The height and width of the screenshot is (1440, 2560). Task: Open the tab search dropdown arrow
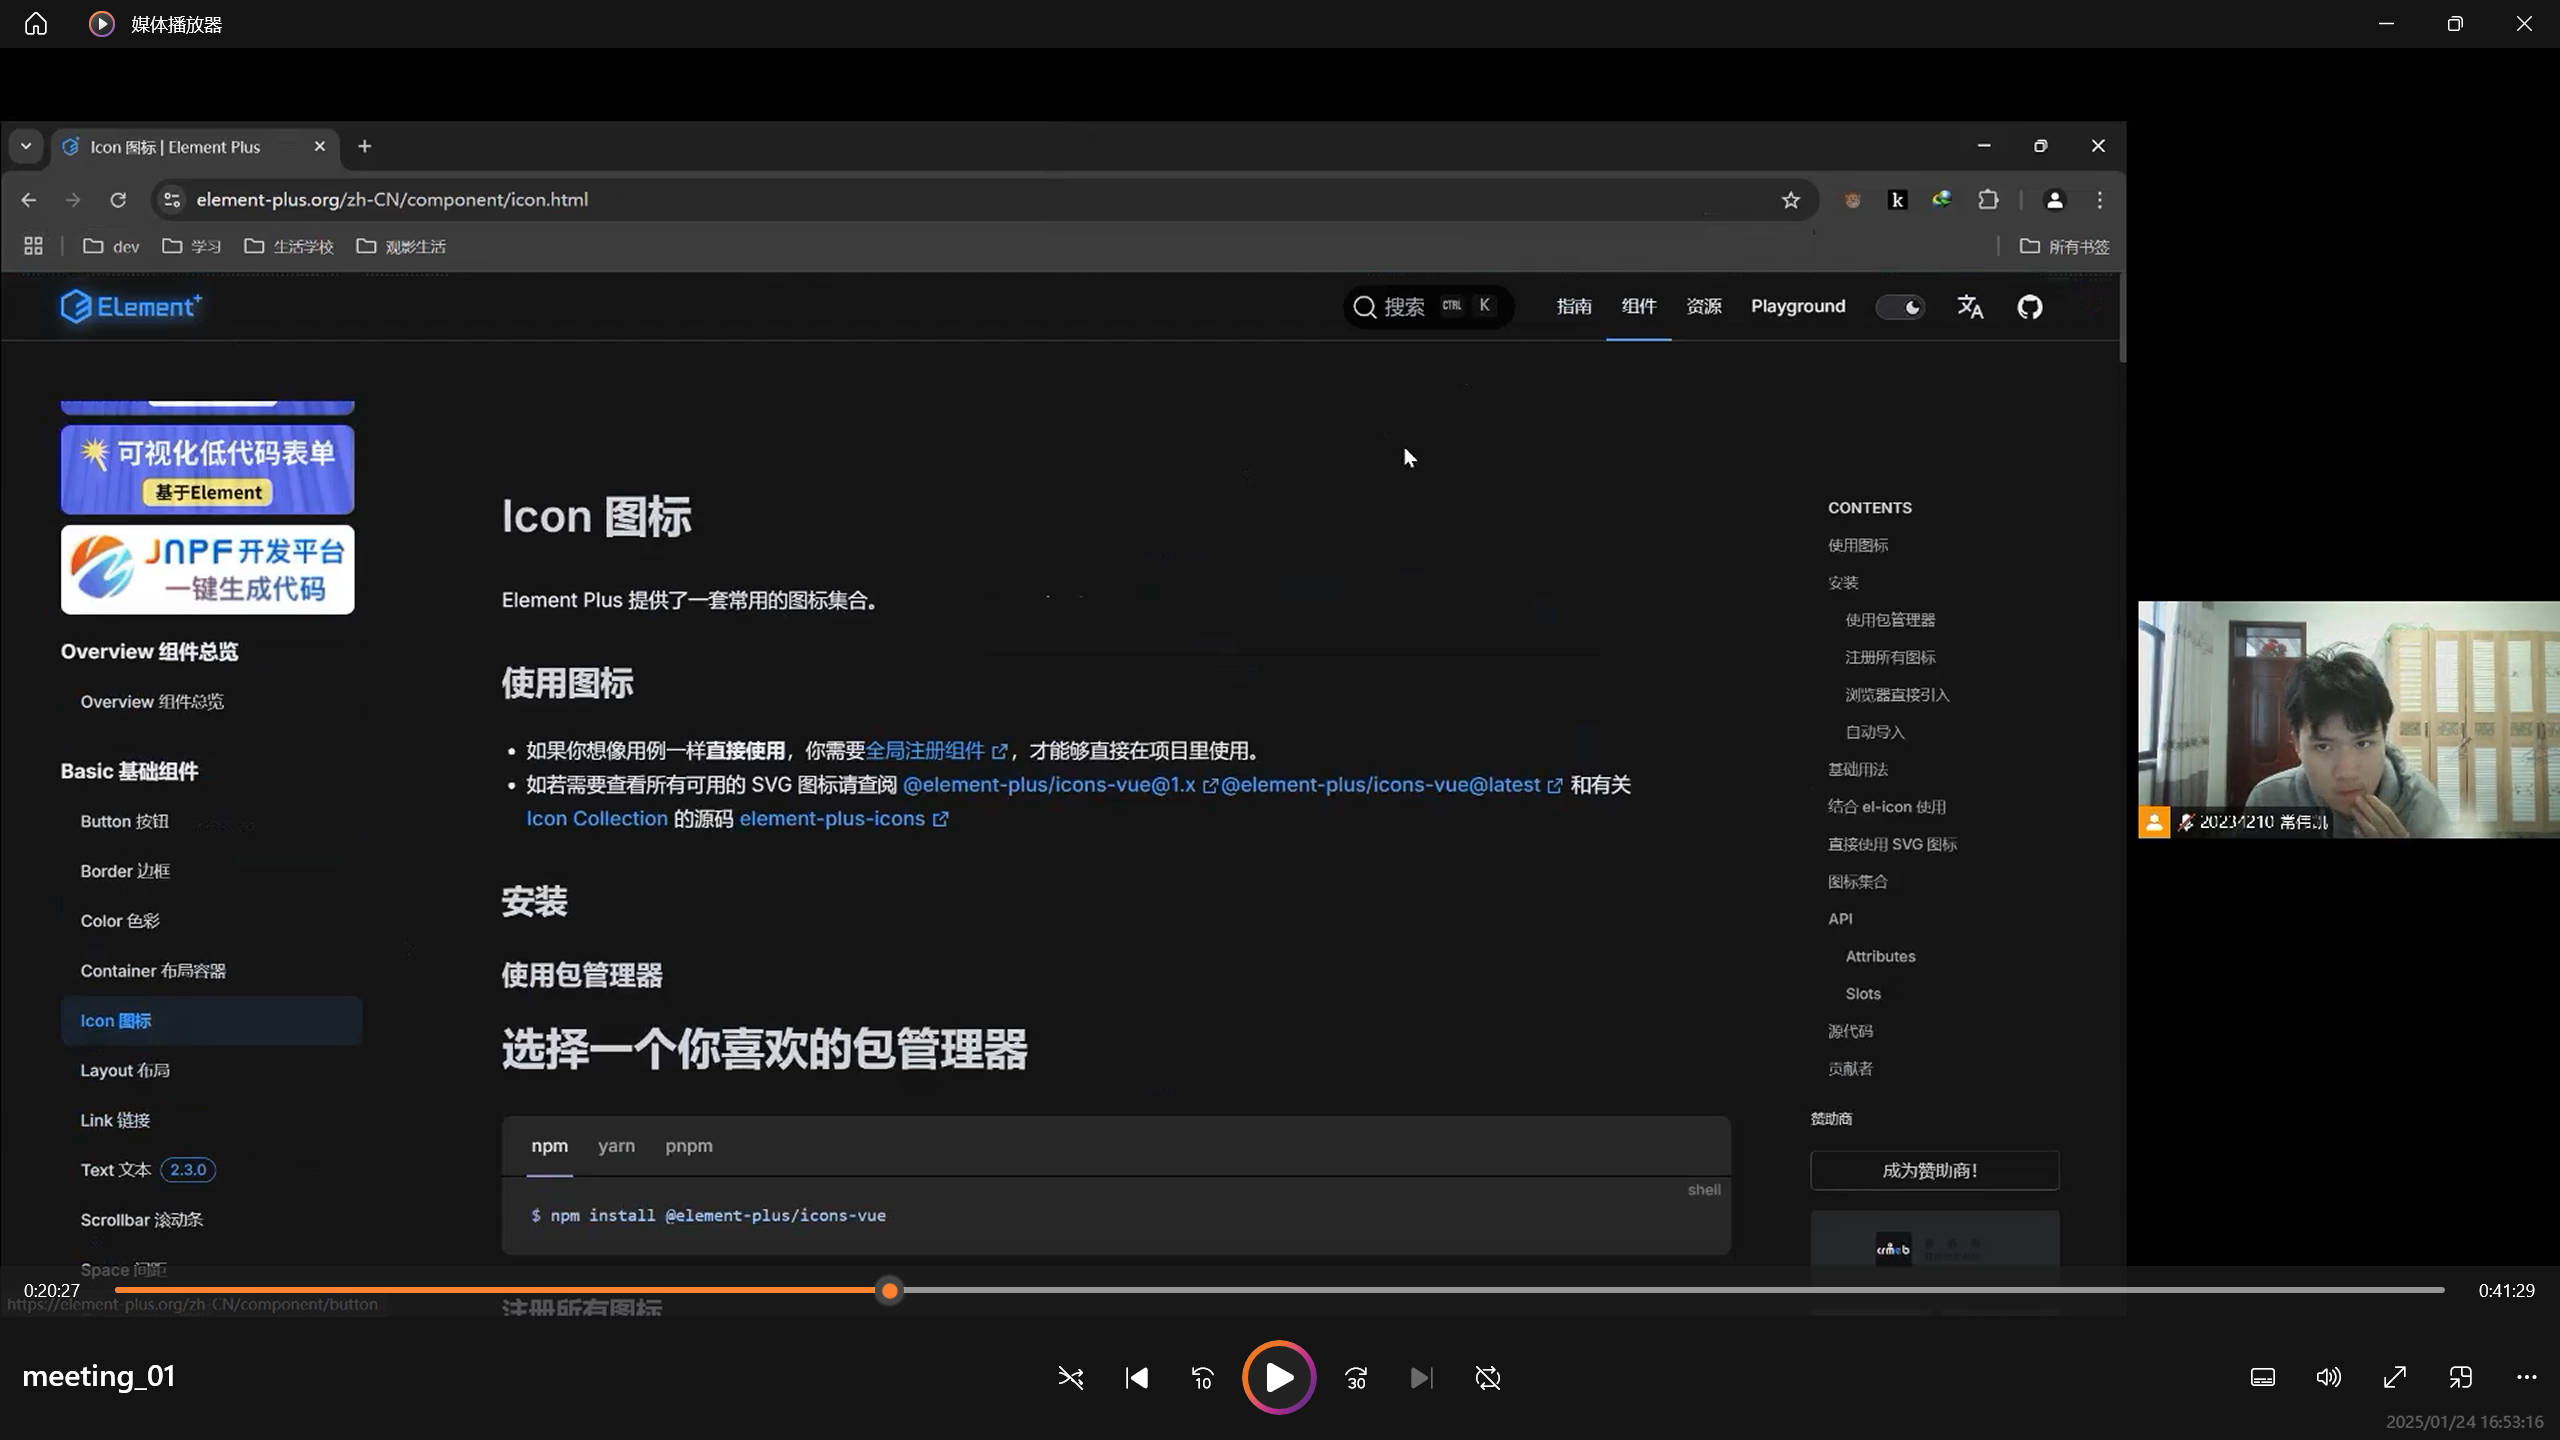[x=26, y=146]
